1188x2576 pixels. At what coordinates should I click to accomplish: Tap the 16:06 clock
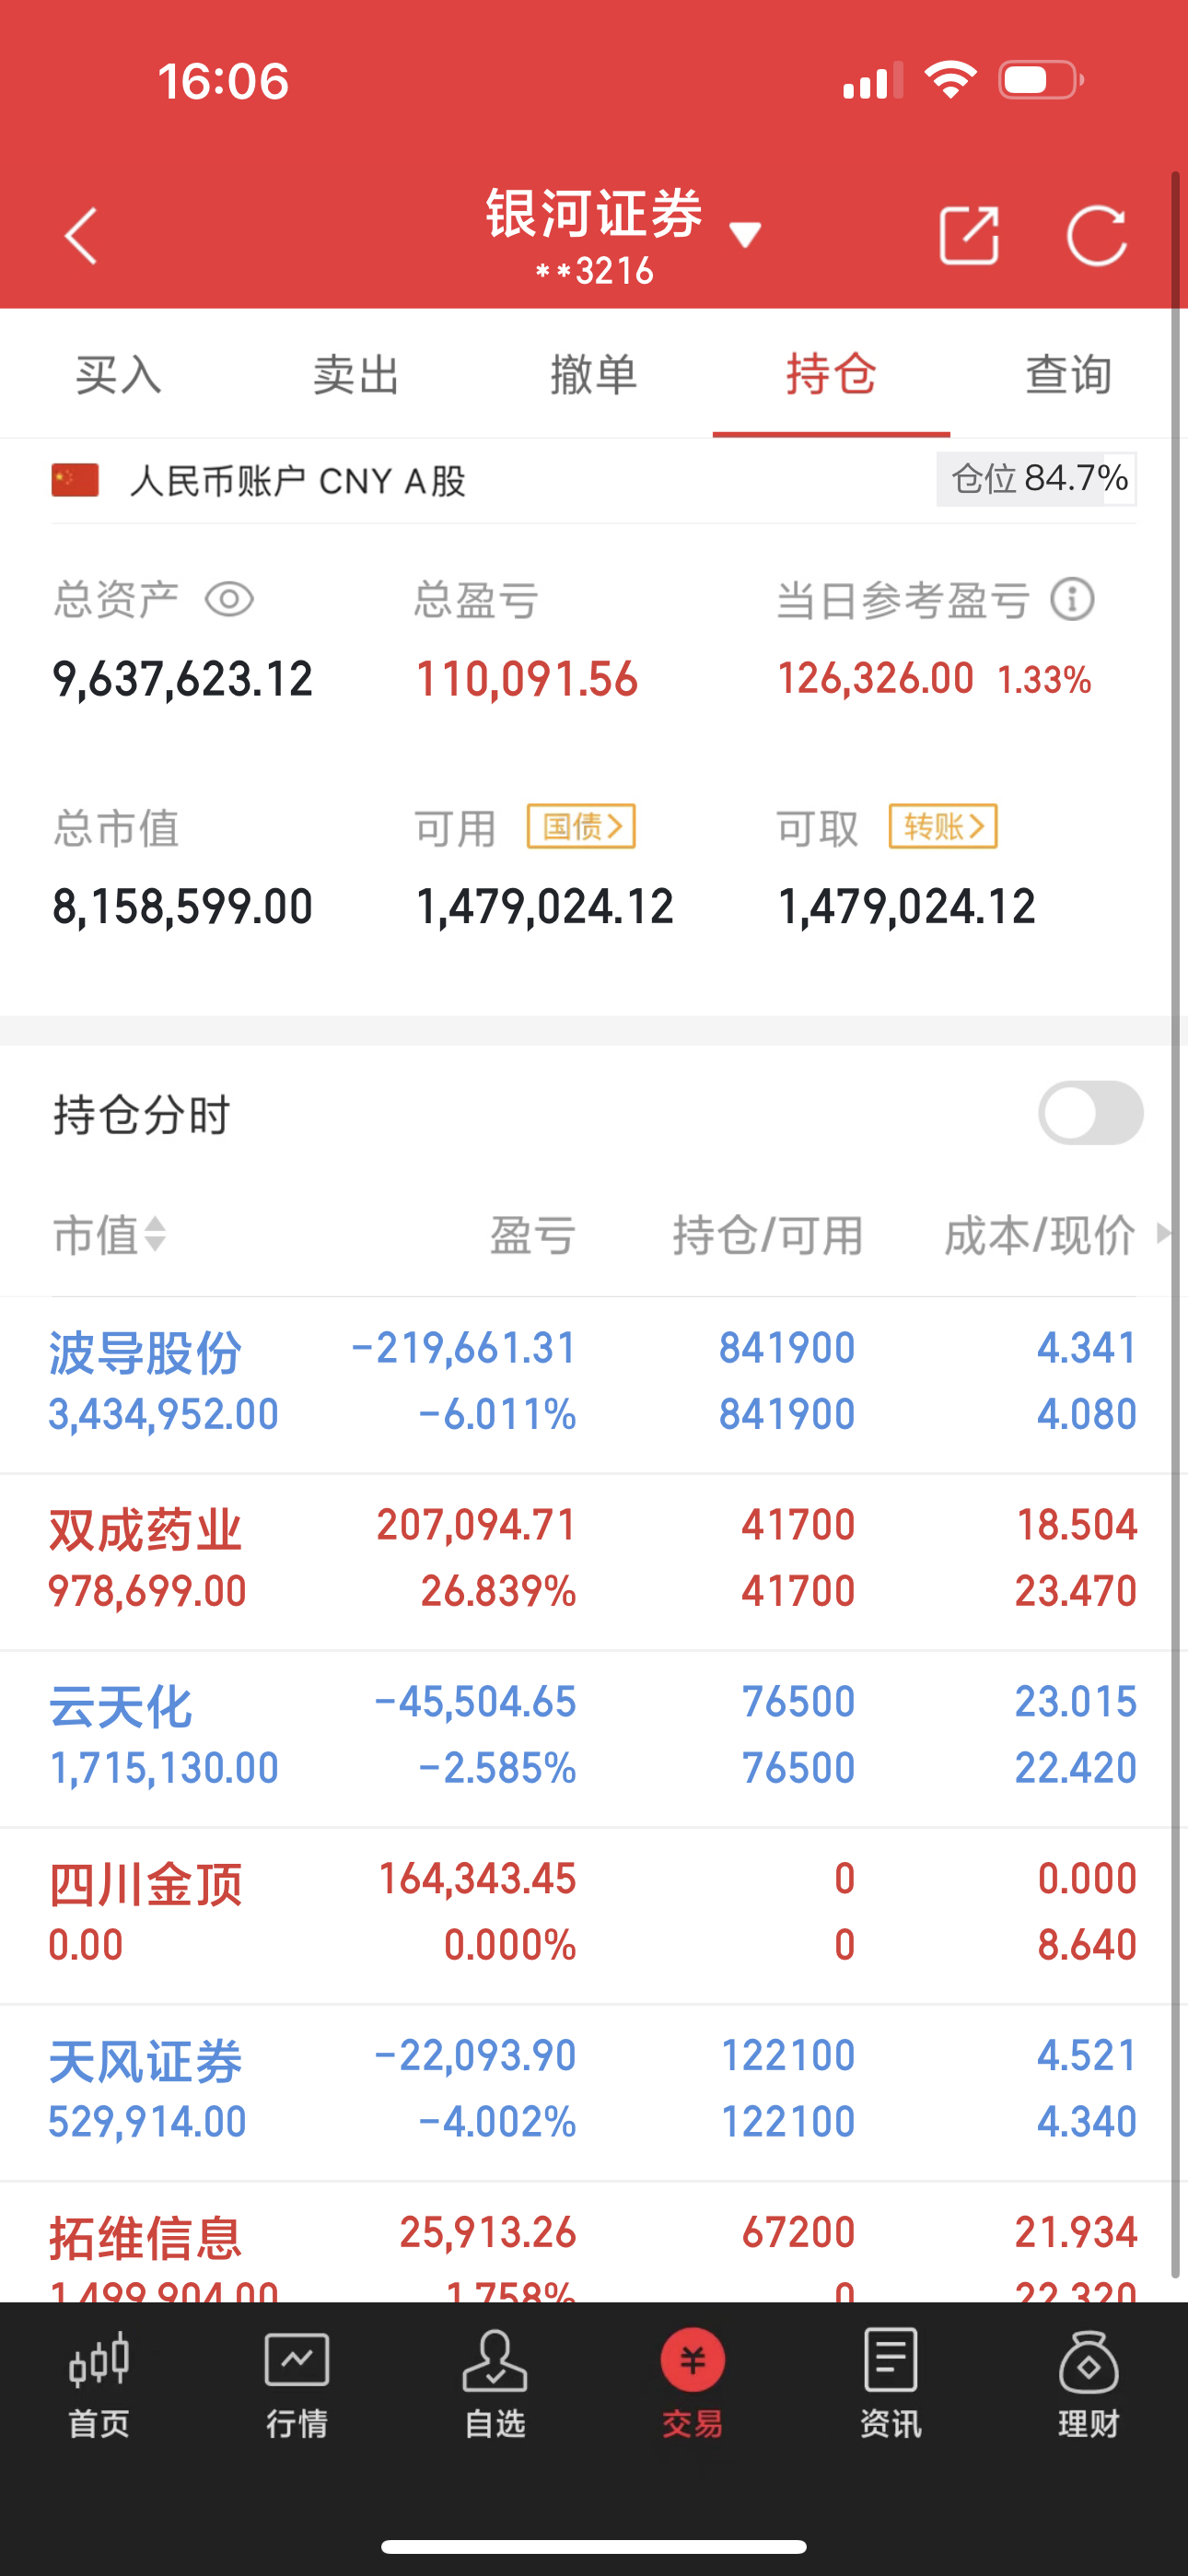click(223, 81)
